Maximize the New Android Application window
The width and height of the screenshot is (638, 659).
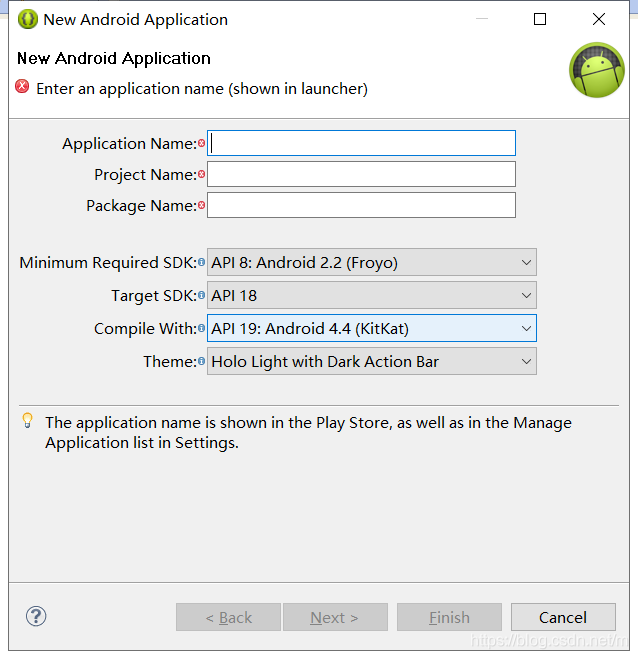coord(540,19)
